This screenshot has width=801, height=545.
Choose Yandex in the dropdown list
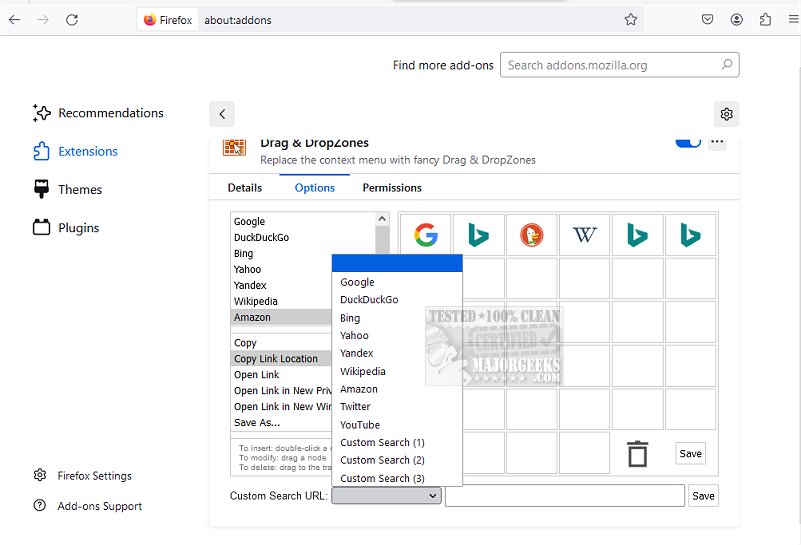pos(397,353)
